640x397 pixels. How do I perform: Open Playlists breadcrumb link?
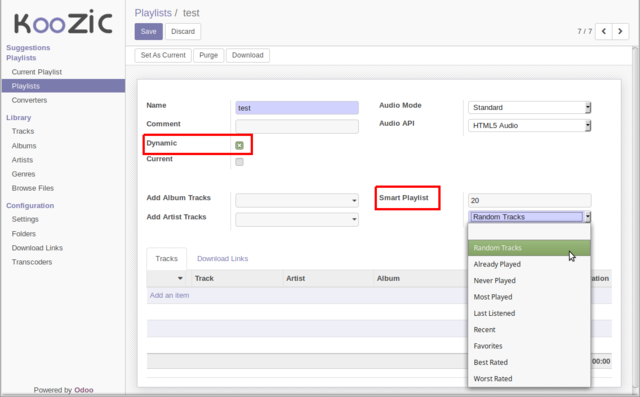click(153, 13)
